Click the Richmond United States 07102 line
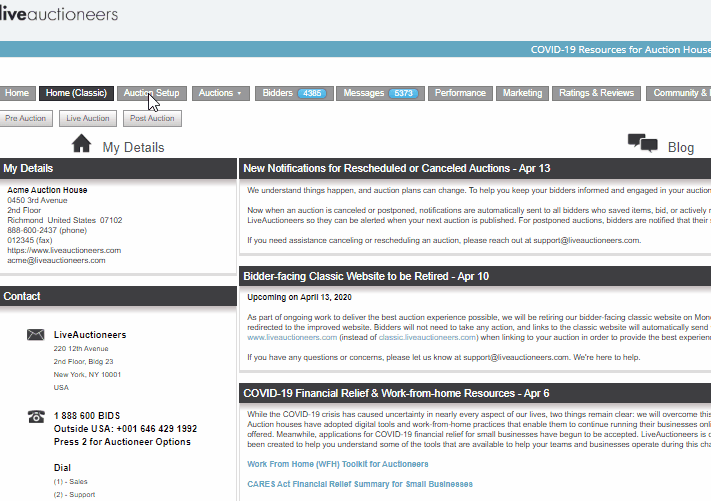Screen dimensions: 711x501 (x=65, y=220)
